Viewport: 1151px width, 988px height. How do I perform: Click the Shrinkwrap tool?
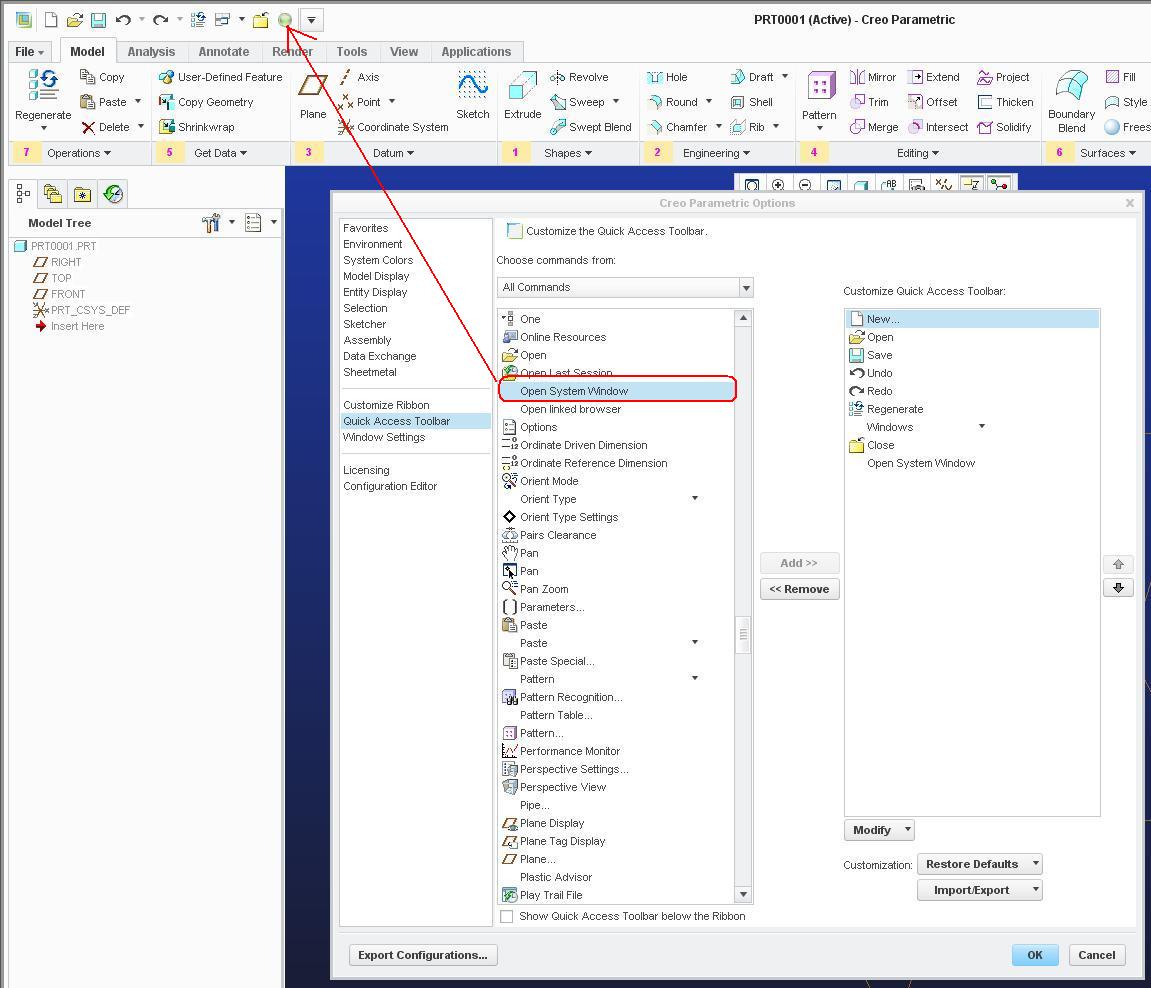[x=197, y=127]
